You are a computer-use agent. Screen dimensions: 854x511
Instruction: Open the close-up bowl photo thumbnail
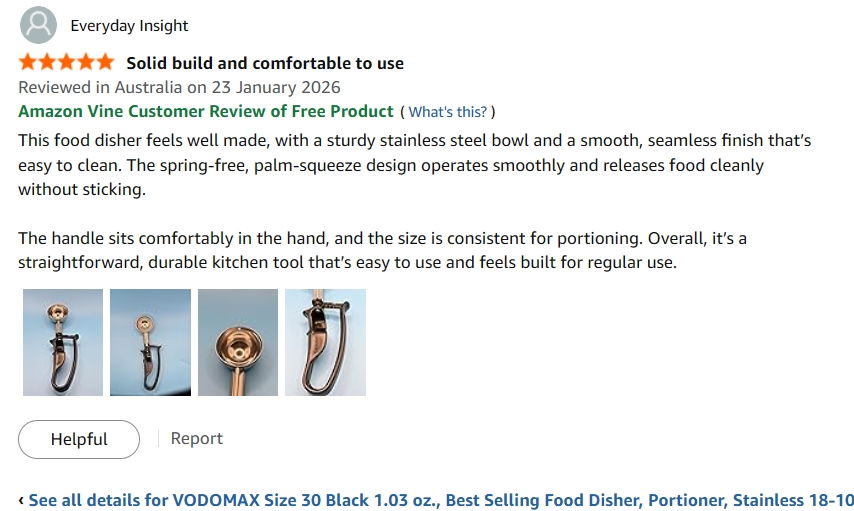(238, 342)
